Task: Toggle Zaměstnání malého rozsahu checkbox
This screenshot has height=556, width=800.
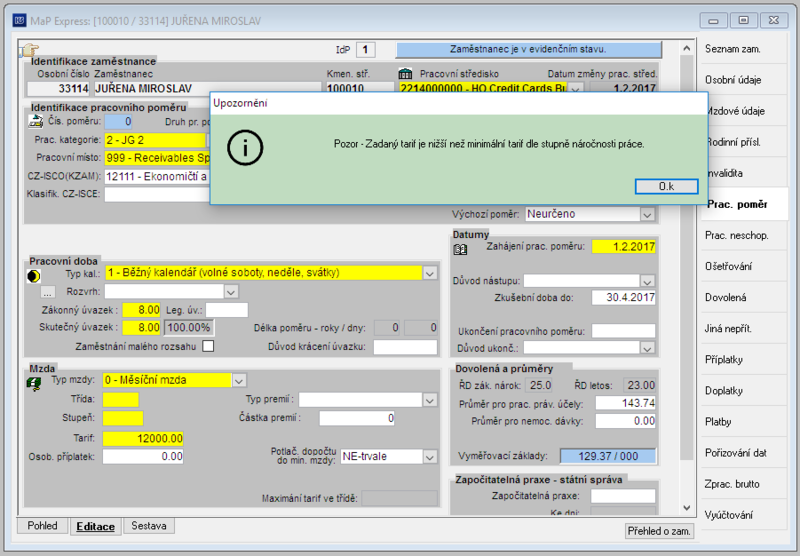Action: (x=208, y=346)
